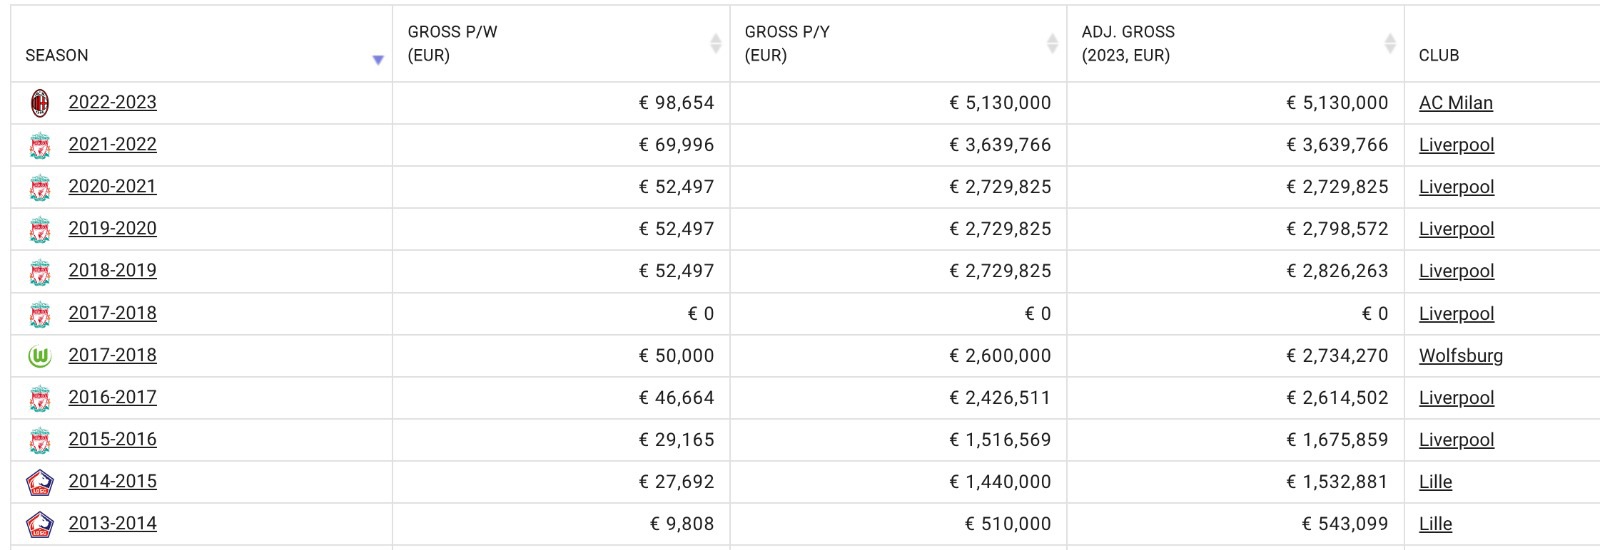Open Lille club link in 2013-2014 row

click(x=1435, y=523)
